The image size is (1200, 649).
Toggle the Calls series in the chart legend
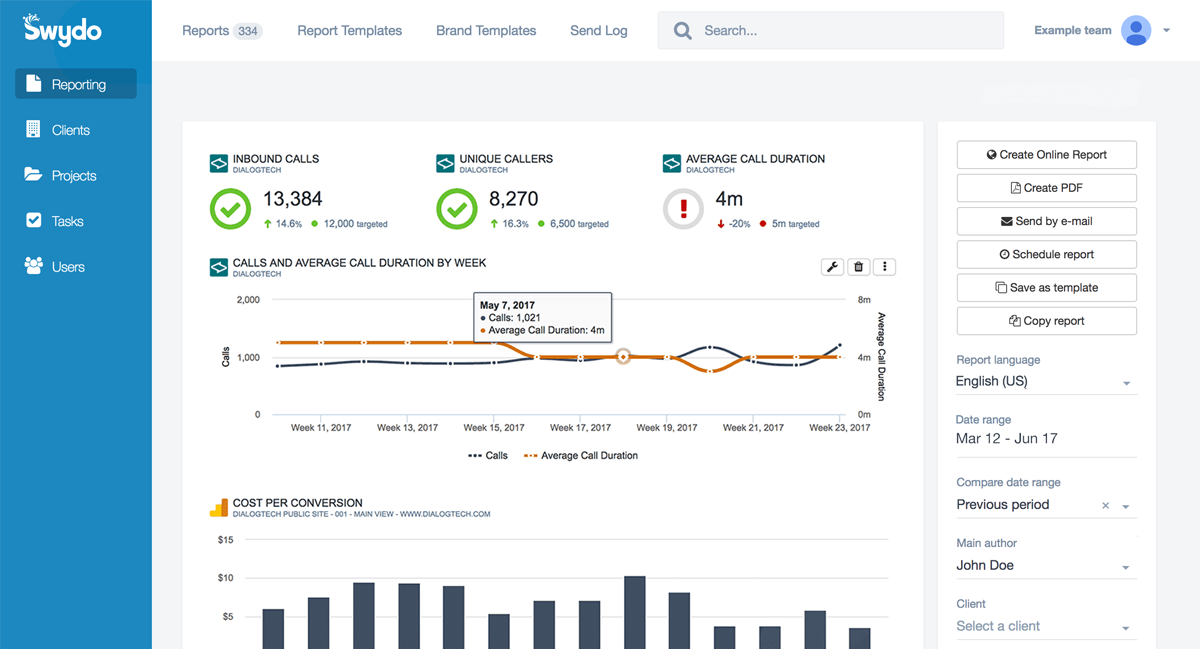[x=488, y=456]
